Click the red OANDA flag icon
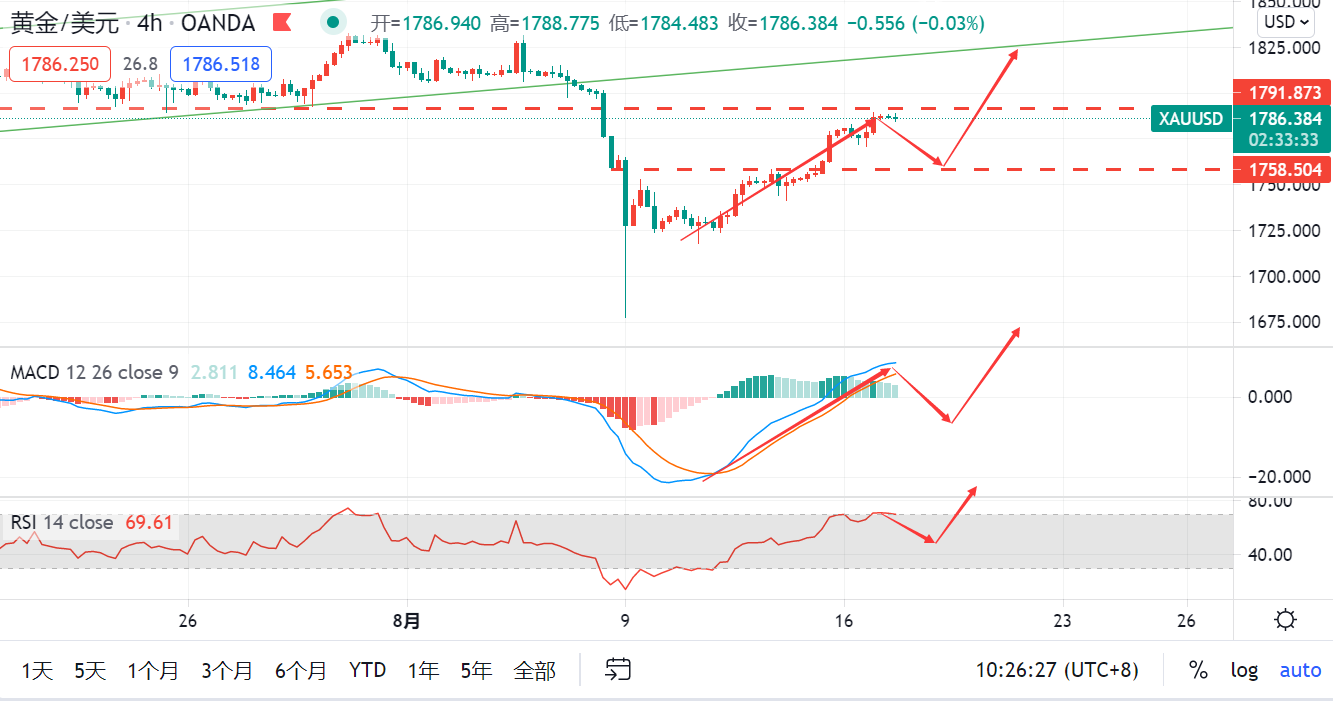Image resolution: width=1333 pixels, height=701 pixels. [x=284, y=22]
